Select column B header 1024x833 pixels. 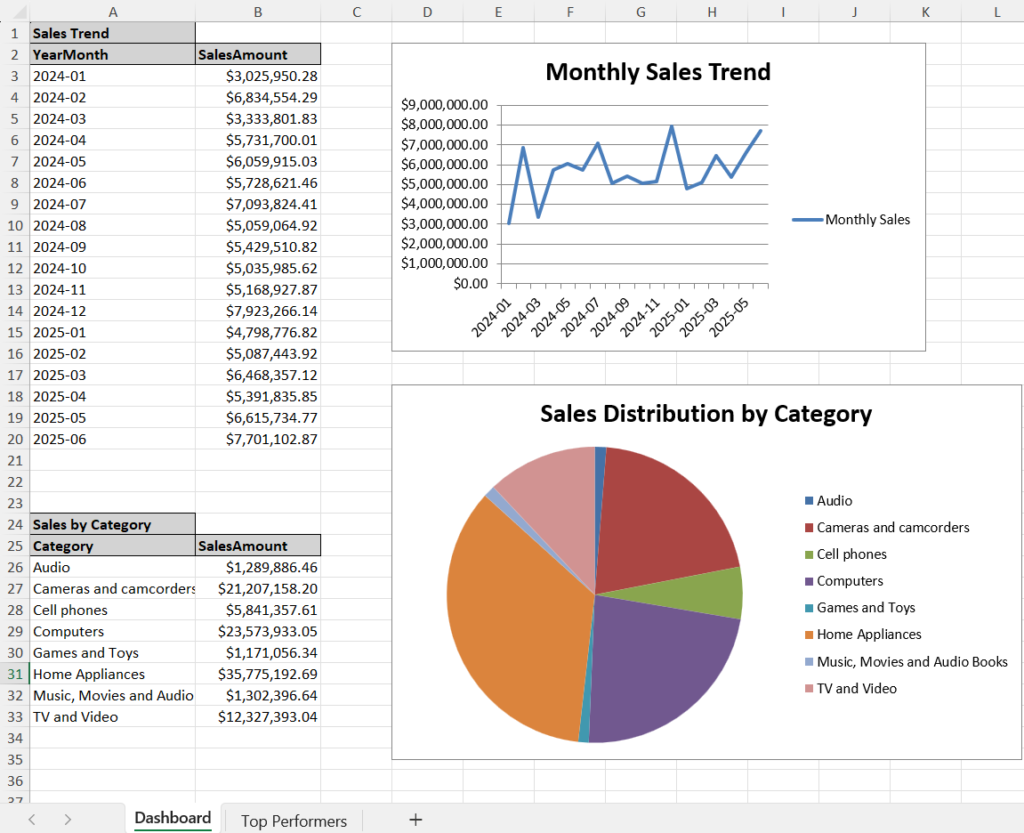(257, 11)
